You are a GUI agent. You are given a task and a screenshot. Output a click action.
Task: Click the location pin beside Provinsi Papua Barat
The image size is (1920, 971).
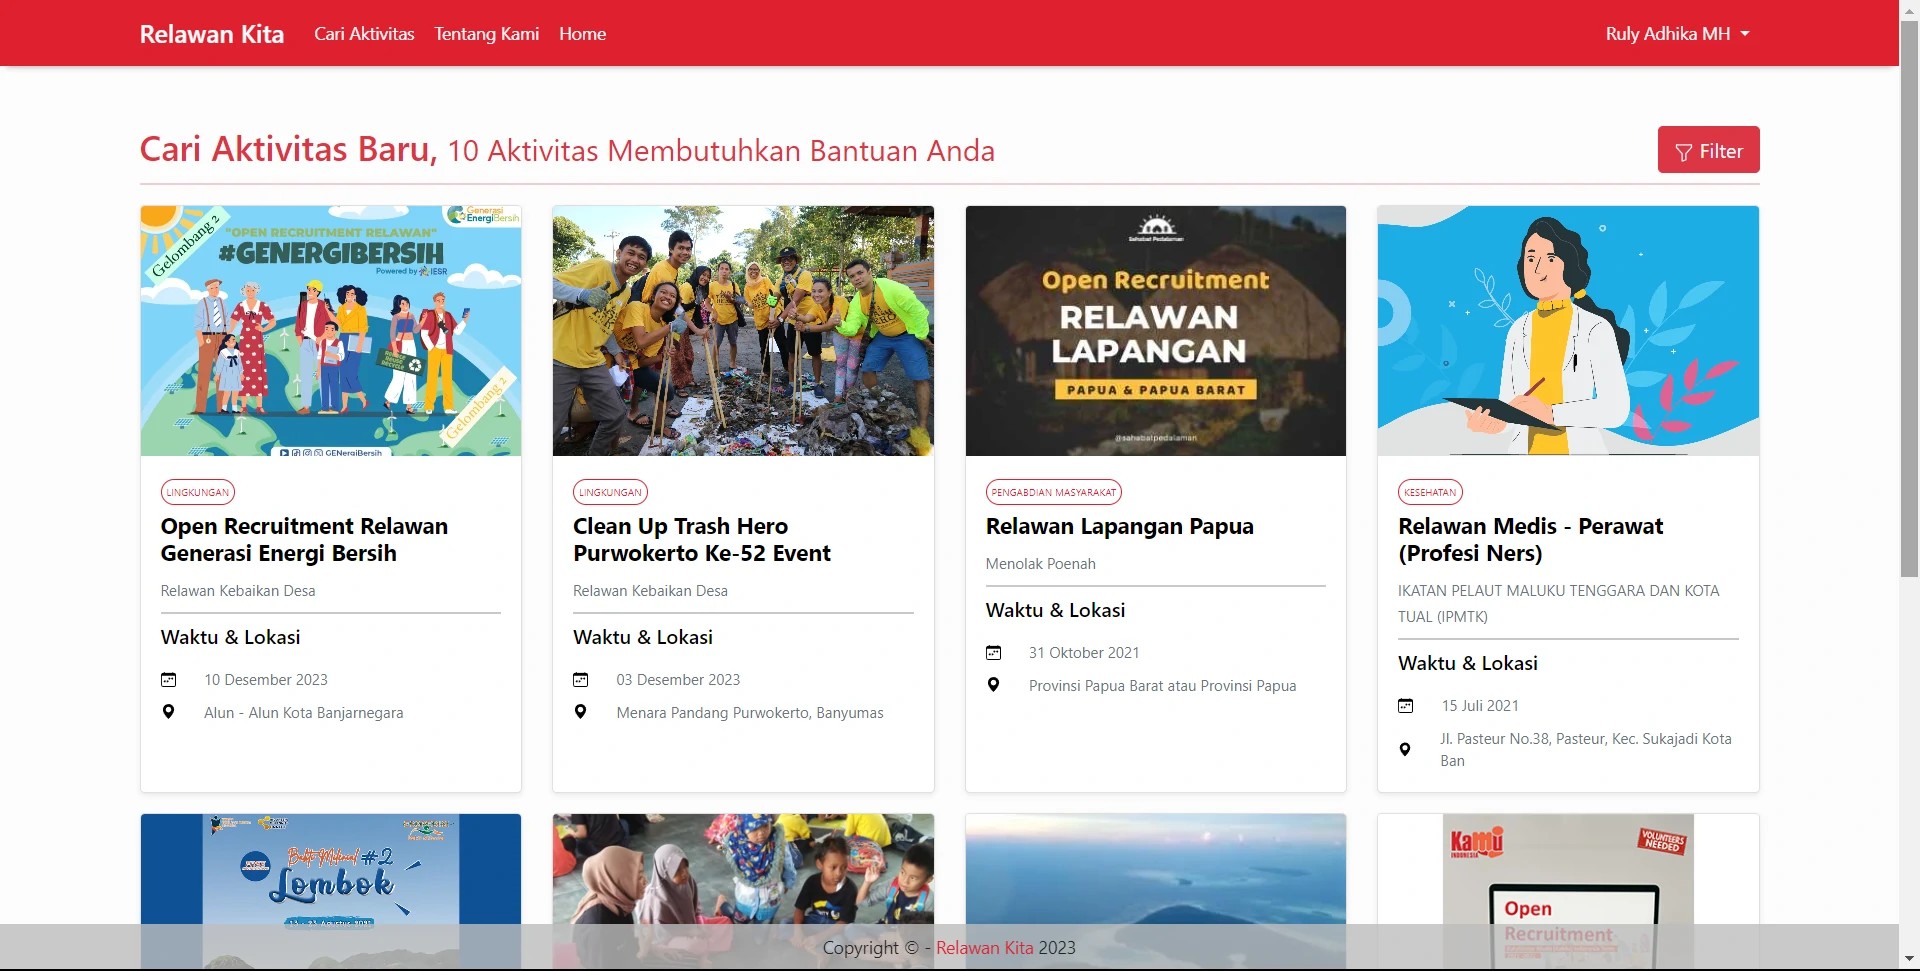point(993,685)
